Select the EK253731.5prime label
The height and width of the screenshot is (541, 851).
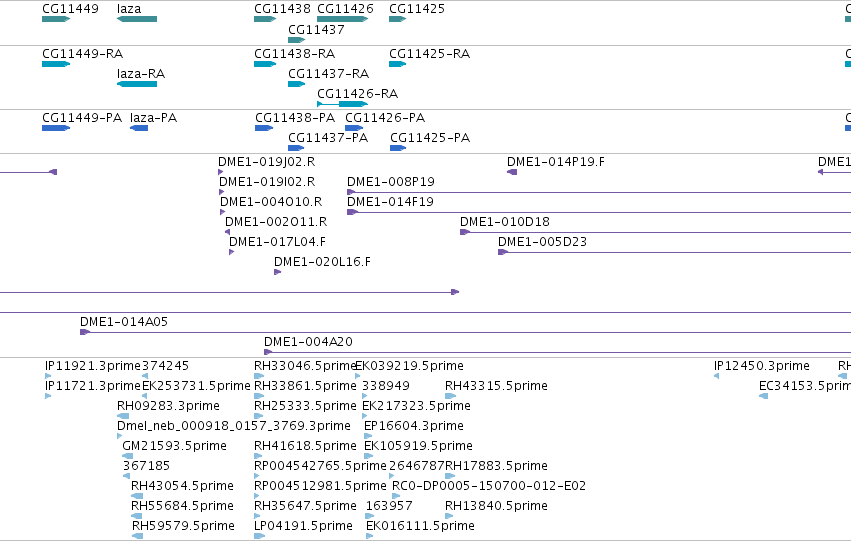pos(196,386)
